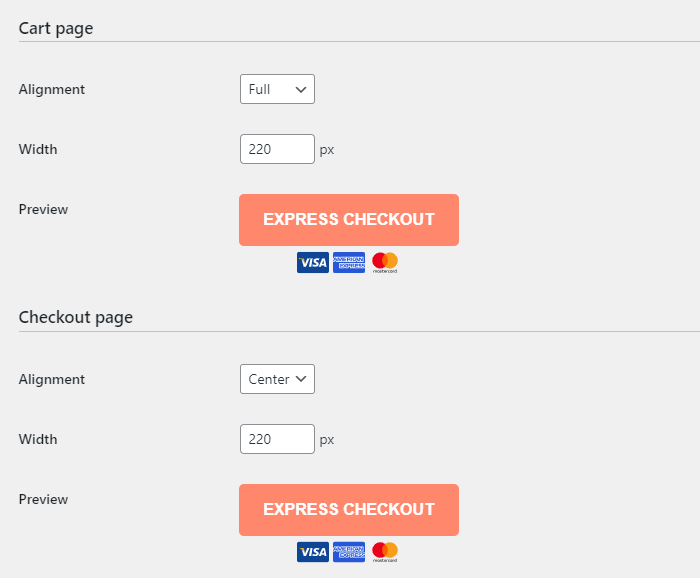Viewport: 700px width, 578px height.
Task: Click the Cart page section heading
Action: (x=56, y=29)
